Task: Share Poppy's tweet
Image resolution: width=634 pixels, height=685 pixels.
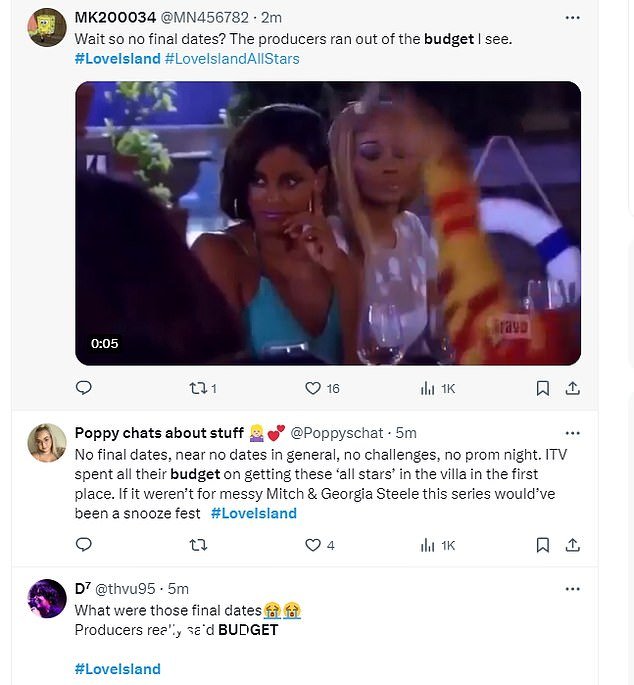Action: (572, 545)
